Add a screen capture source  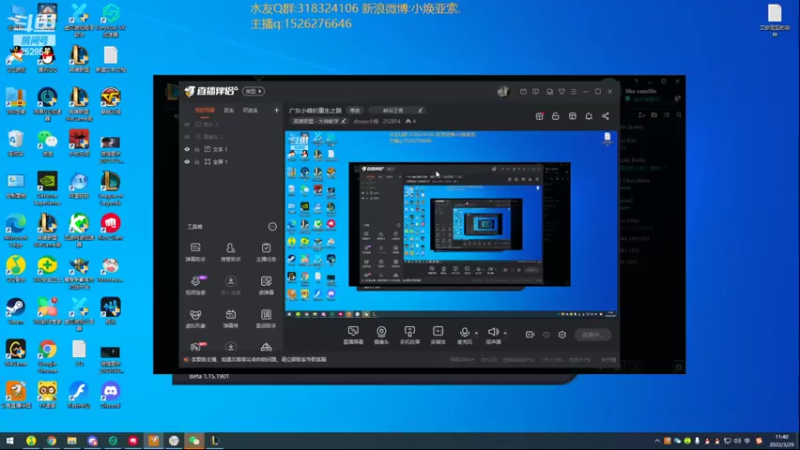353,335
